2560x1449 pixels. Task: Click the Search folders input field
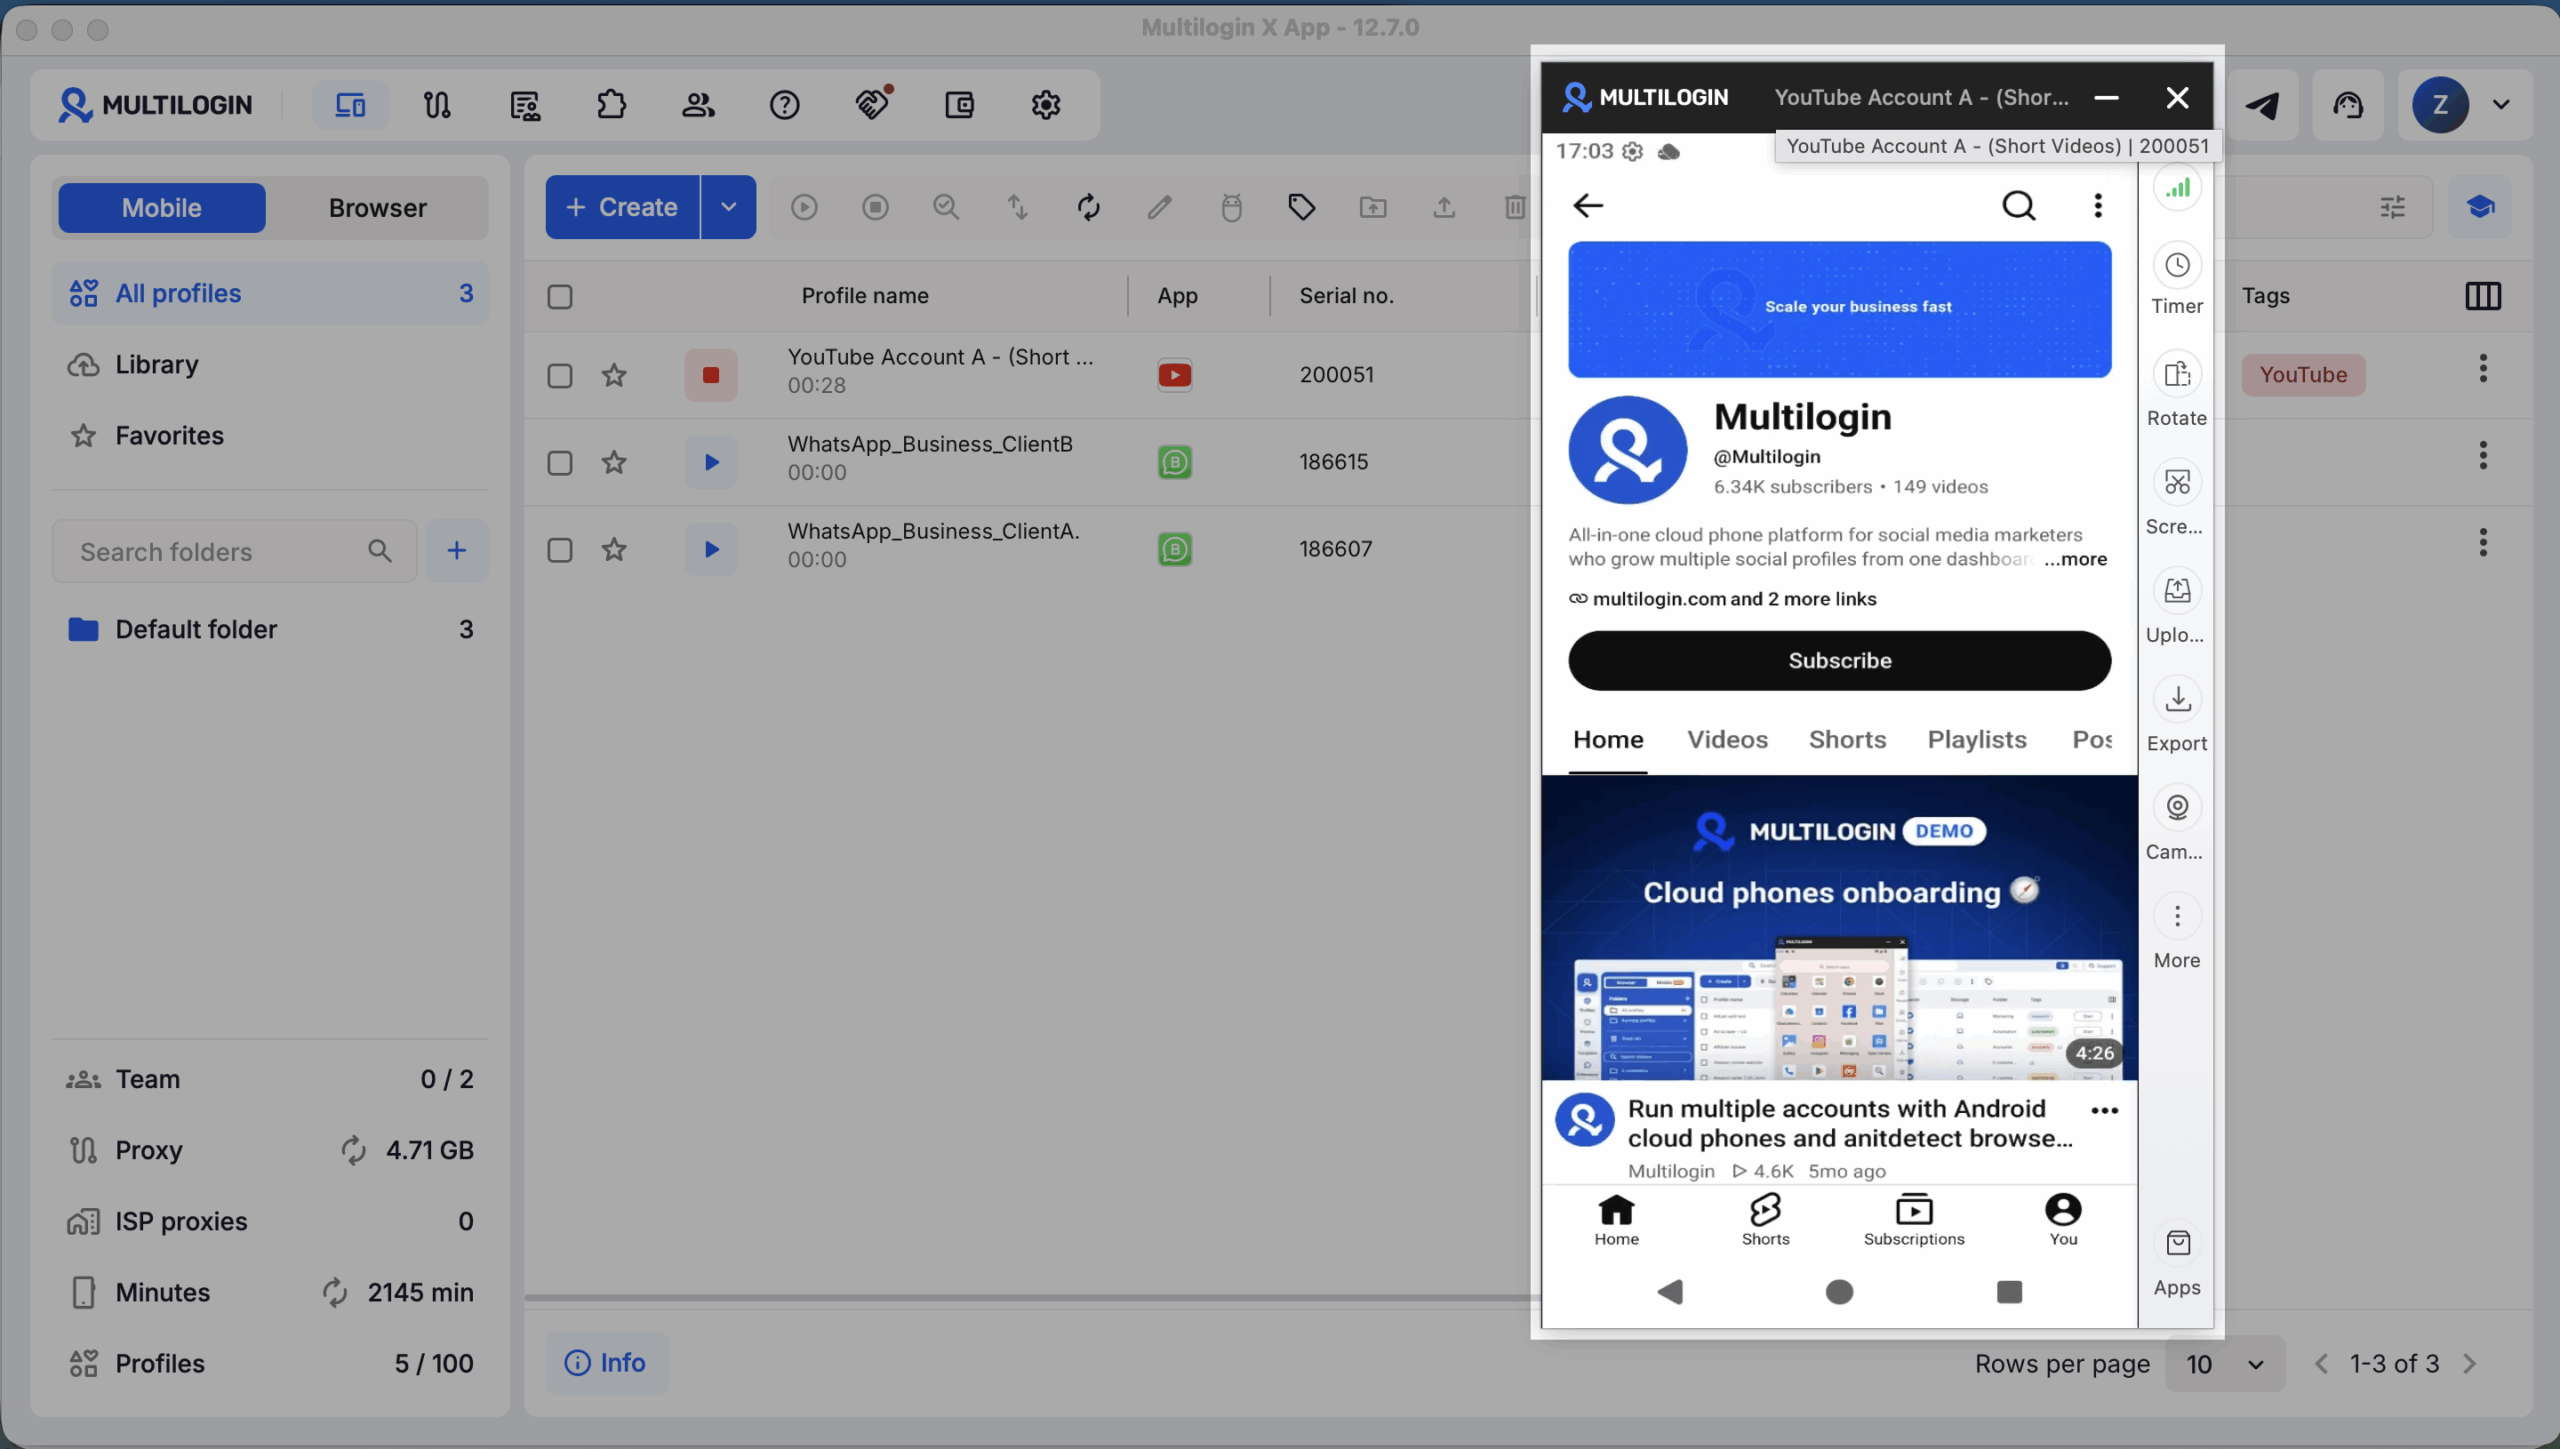tap(234, 551)
